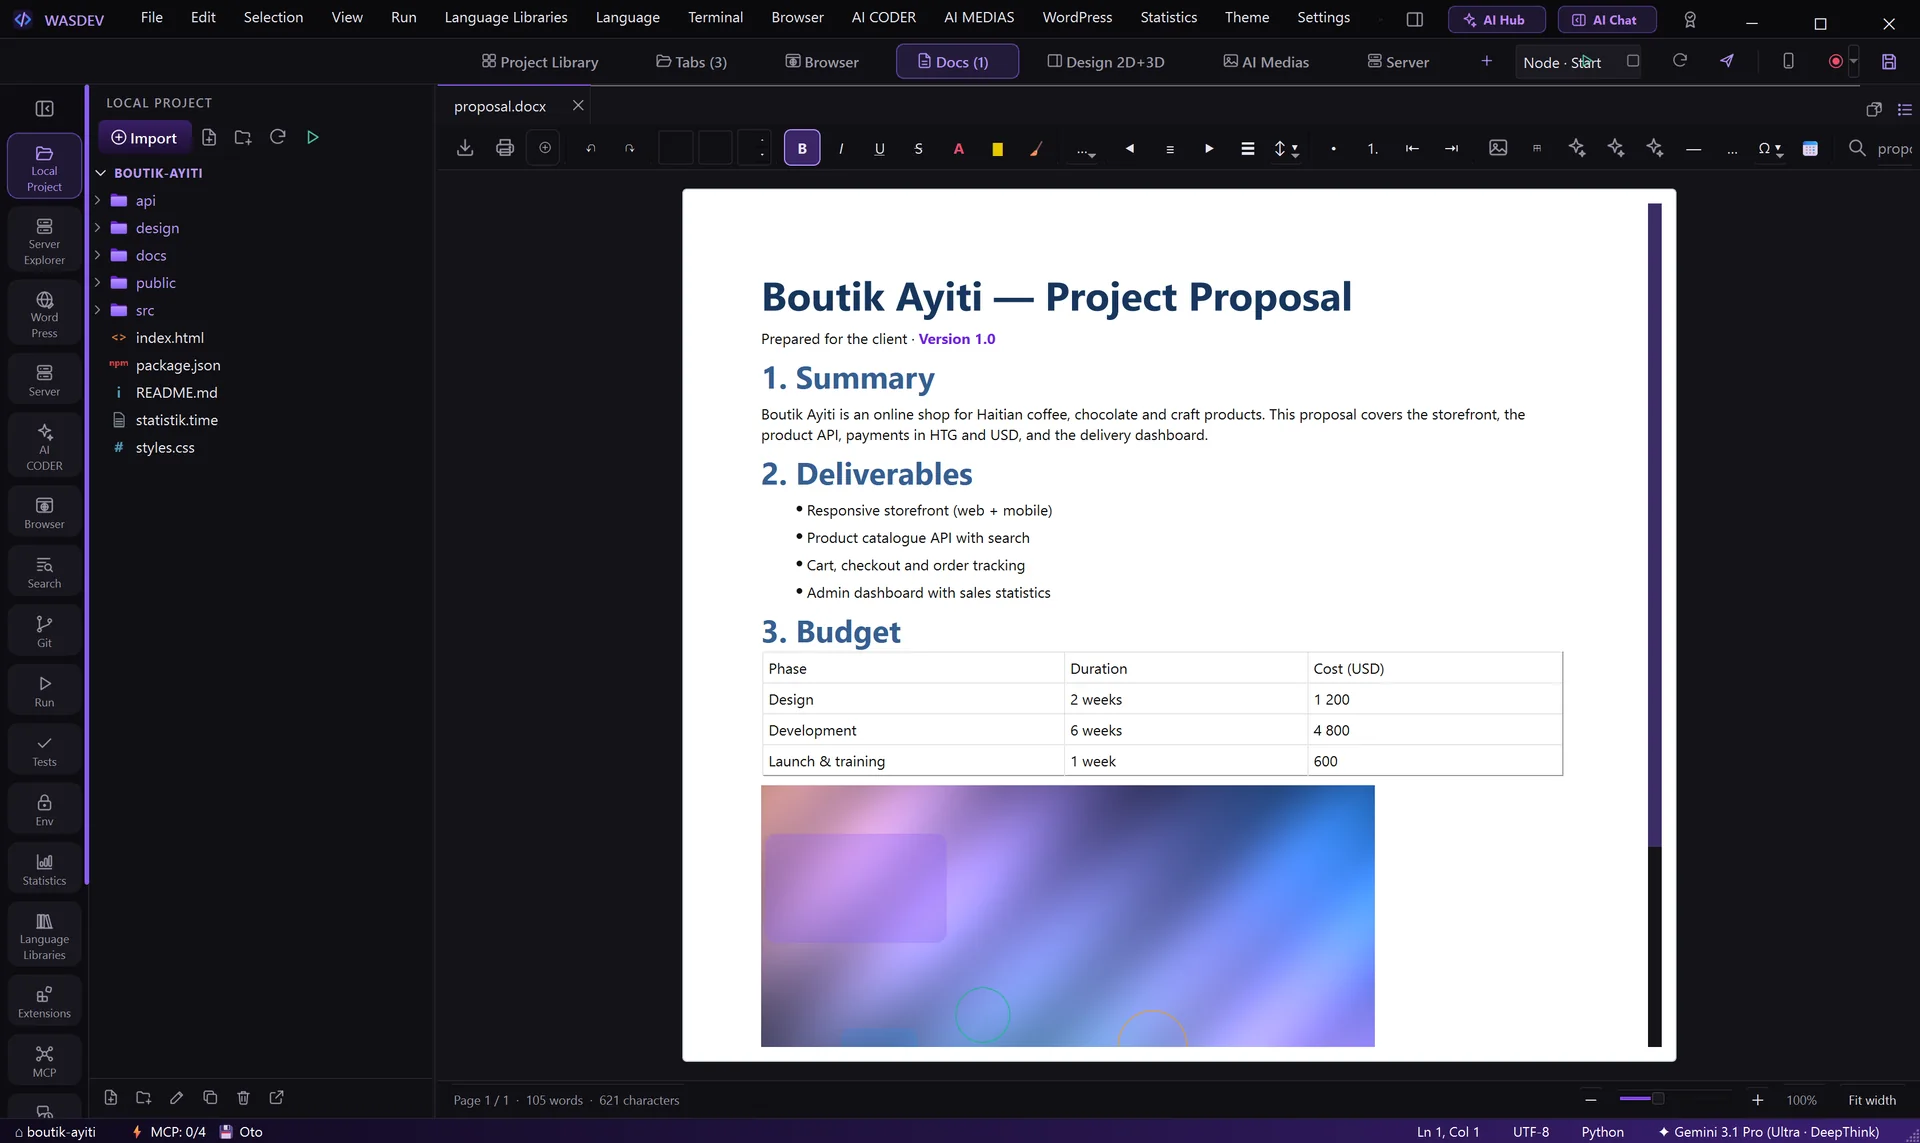The image size is (1920, 1143).
Task: Click the Import button
Action: pos(144,137)
